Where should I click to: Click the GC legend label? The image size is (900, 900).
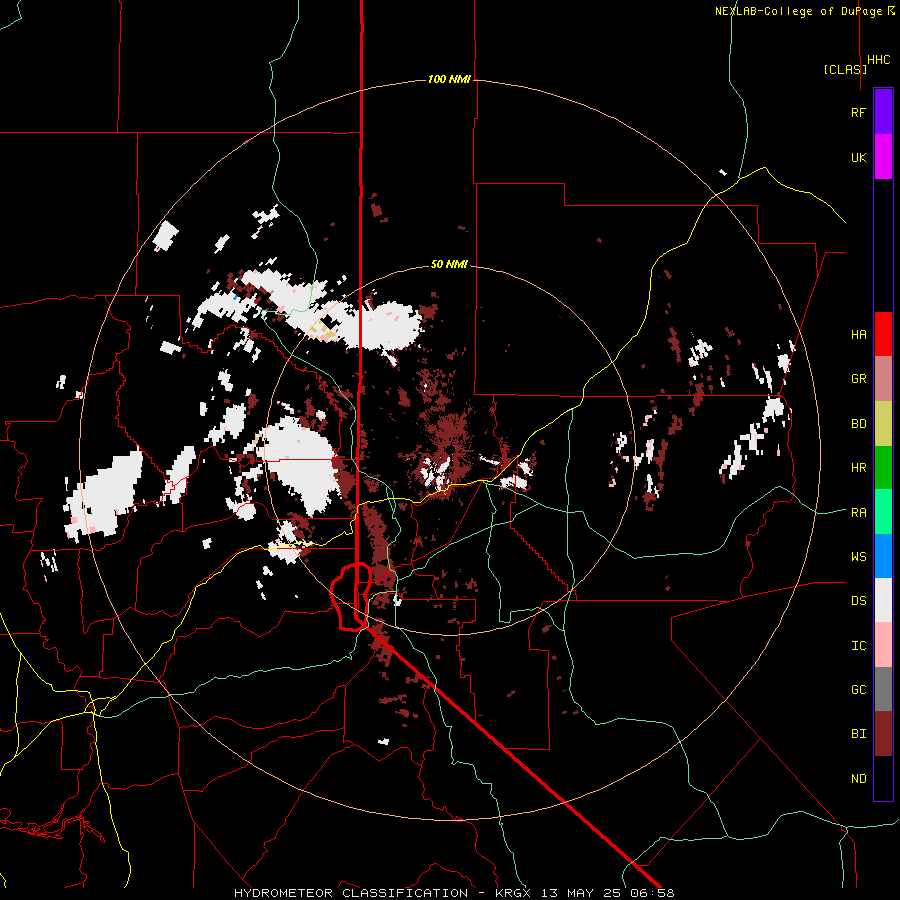858,689
